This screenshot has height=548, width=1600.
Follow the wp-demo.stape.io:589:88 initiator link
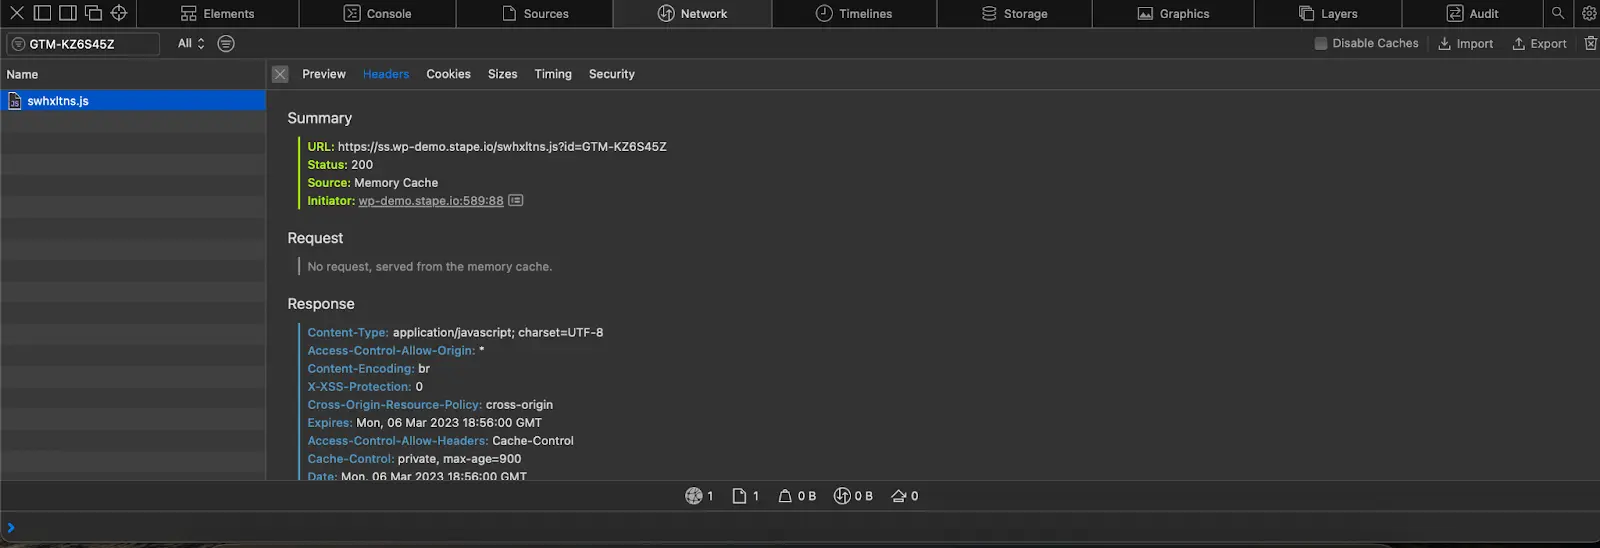(431, 201)
